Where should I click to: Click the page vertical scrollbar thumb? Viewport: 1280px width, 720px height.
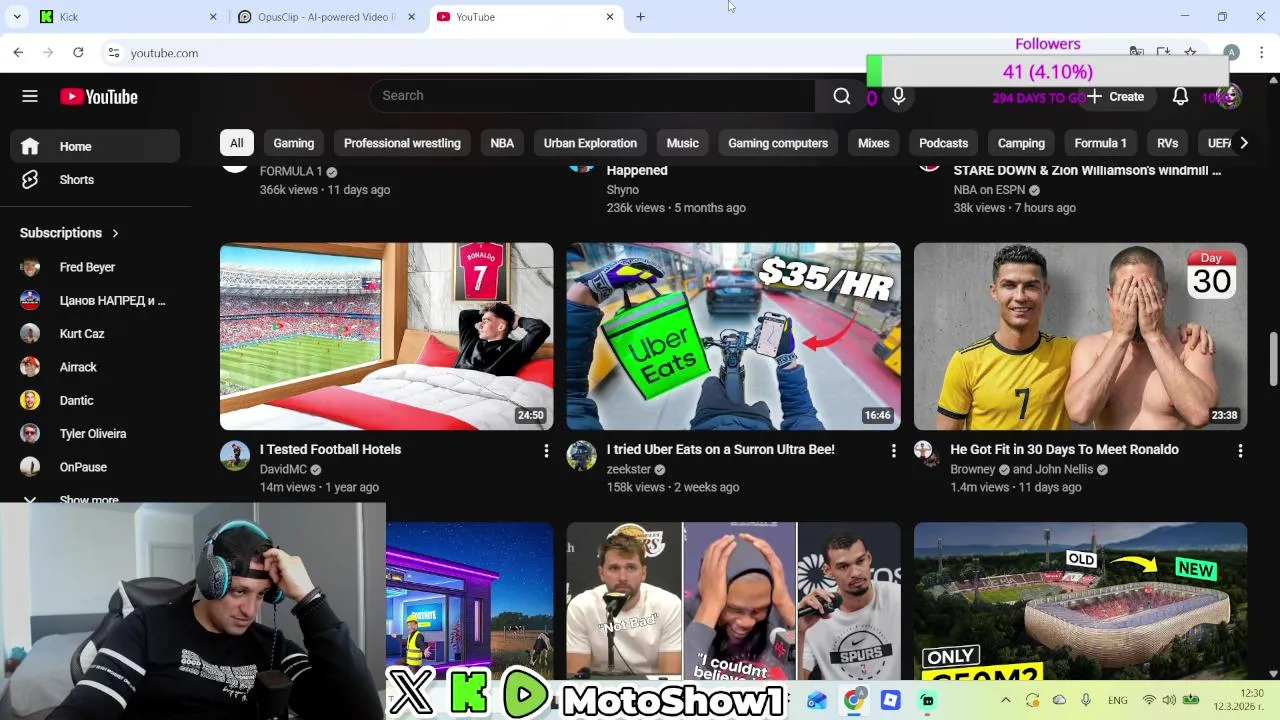(1273, 357)
